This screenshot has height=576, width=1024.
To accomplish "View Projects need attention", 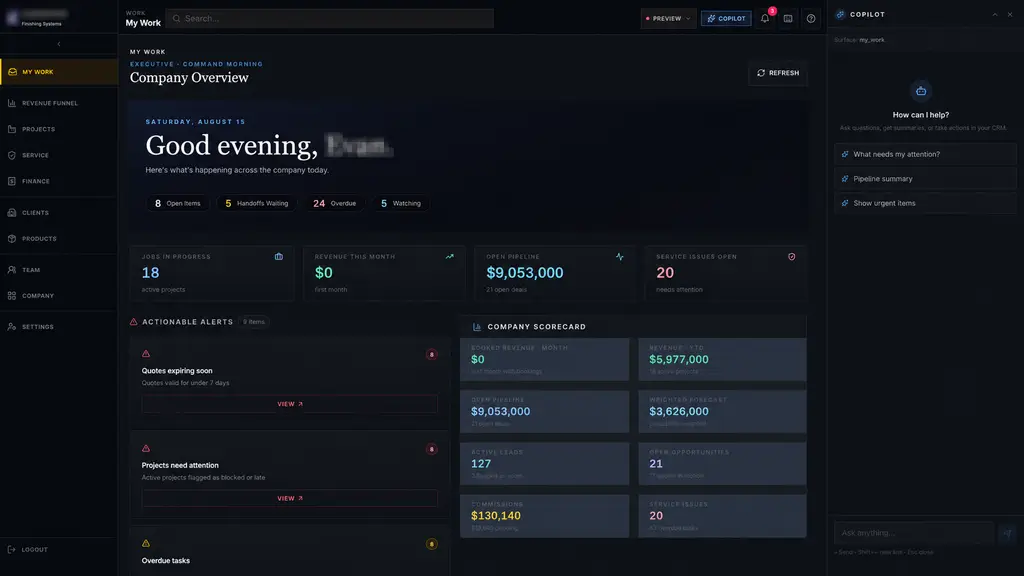I will (290, 498).
